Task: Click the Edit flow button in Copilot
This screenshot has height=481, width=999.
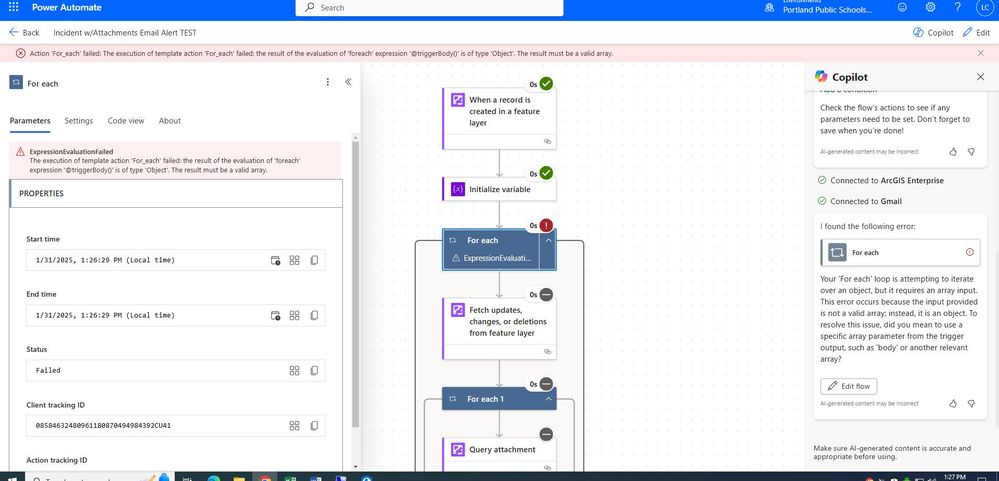Action: tap(849, 386)
